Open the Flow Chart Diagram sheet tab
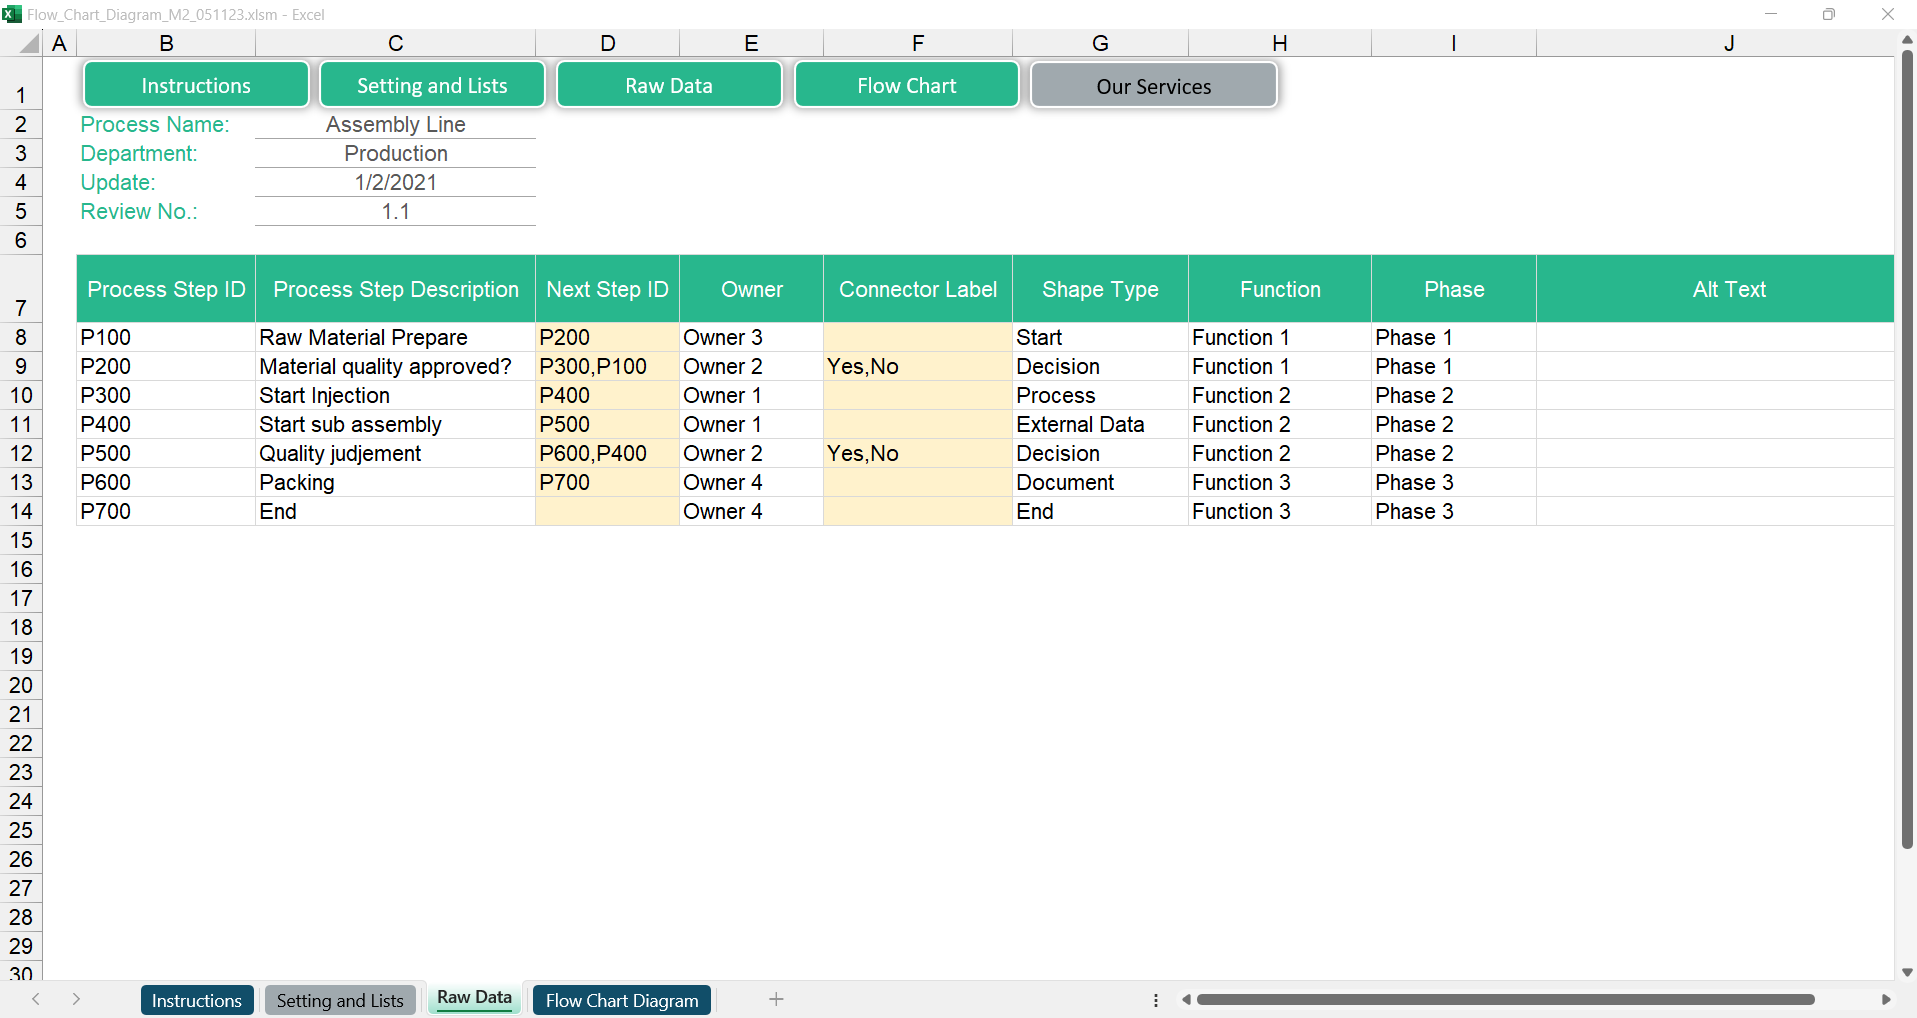 coord(621,1000)
